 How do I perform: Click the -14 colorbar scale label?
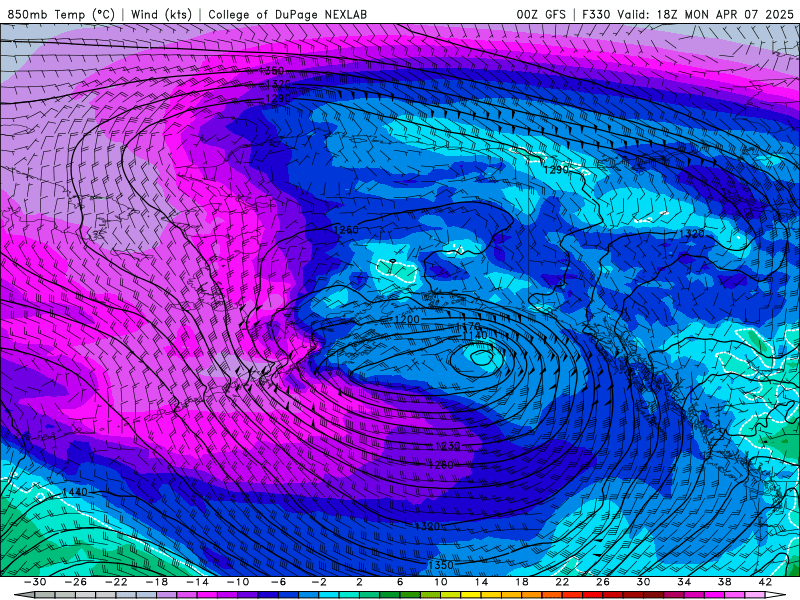pos(197,582)
